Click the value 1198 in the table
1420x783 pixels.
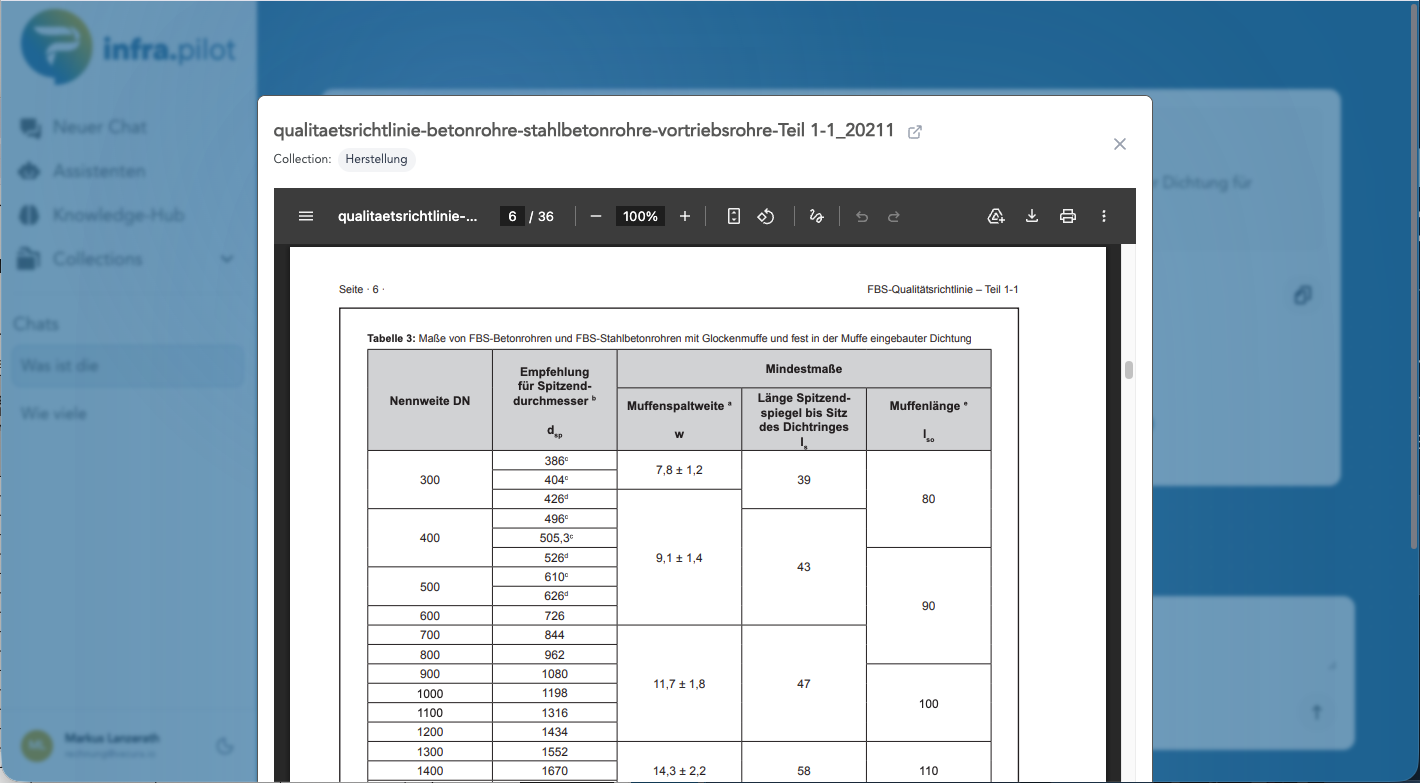click(554, 693)
